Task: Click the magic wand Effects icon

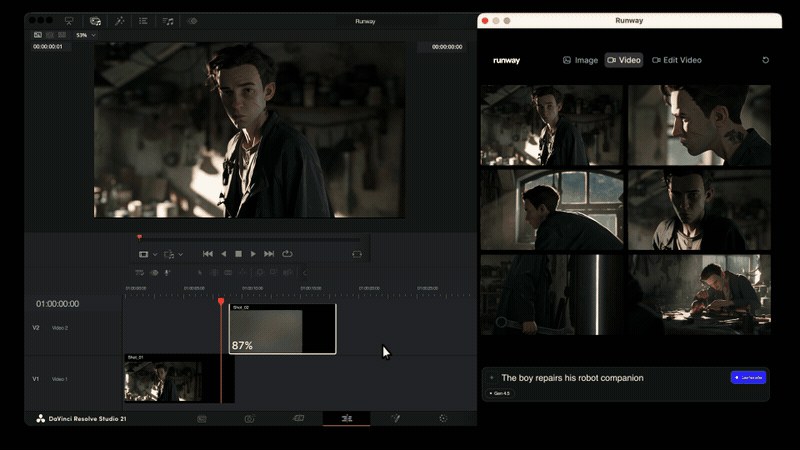Action: 119,21
